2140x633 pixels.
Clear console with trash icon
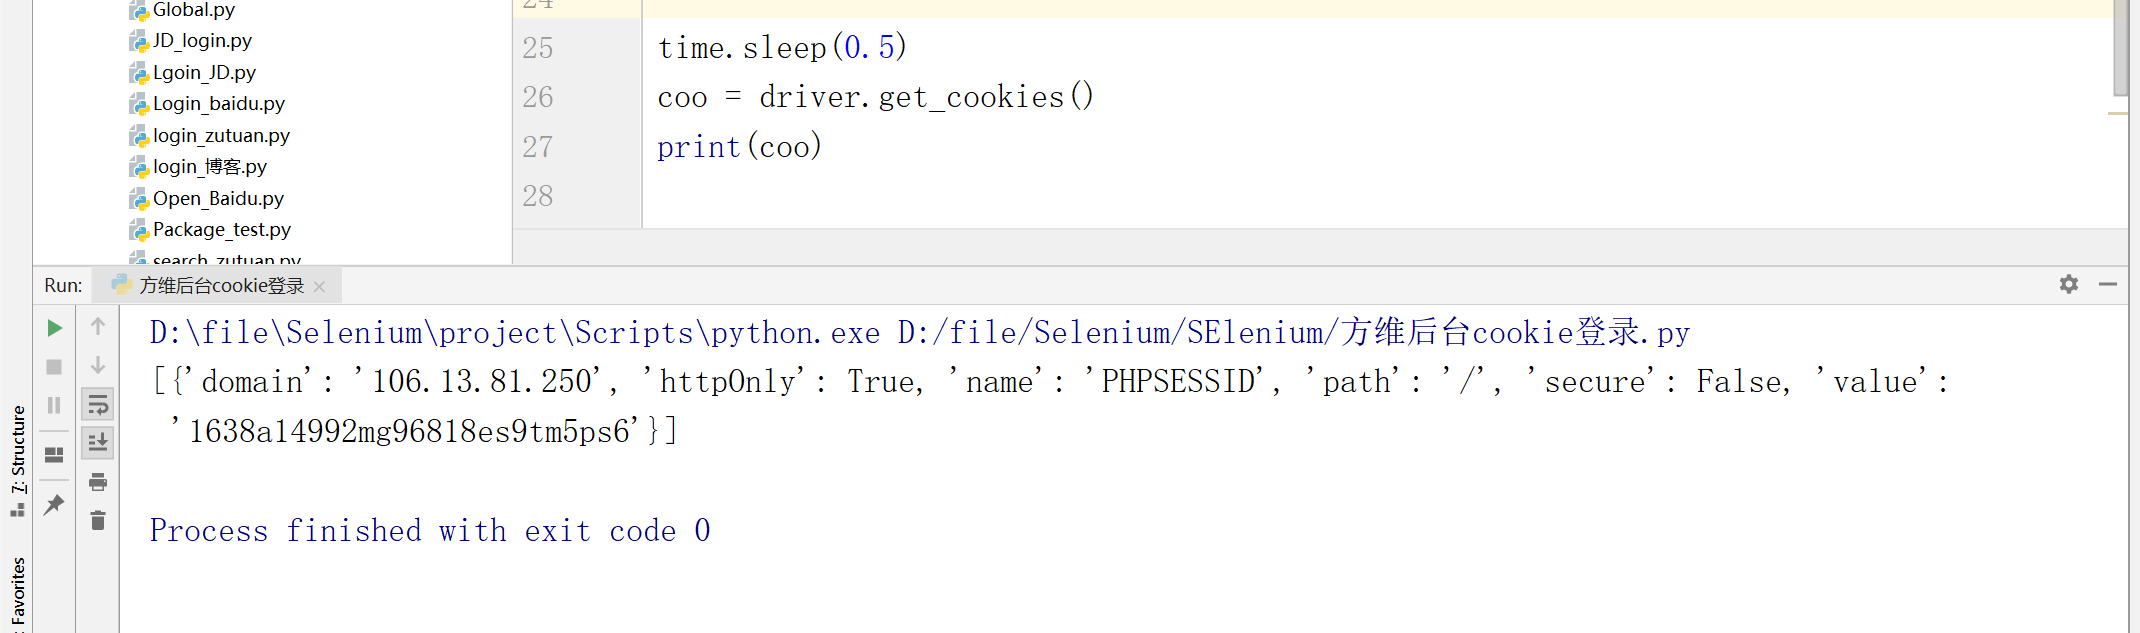pyautogui.click(x=98, y=520)
